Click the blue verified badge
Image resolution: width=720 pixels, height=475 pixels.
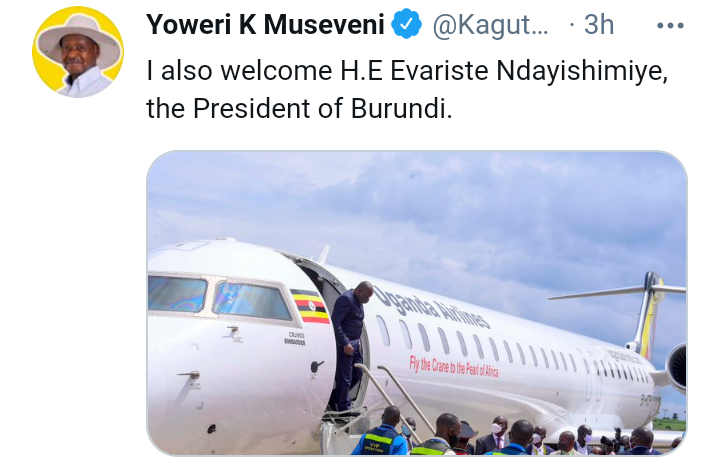click(406, 24)
